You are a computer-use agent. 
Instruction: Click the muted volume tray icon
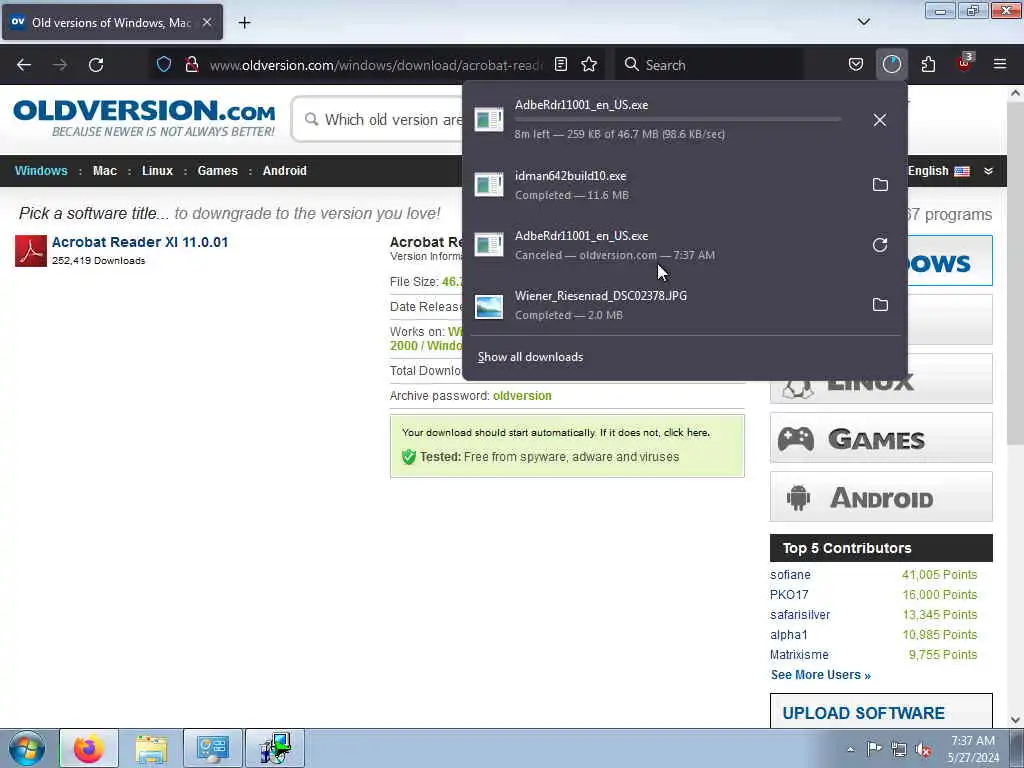(923, 750)
